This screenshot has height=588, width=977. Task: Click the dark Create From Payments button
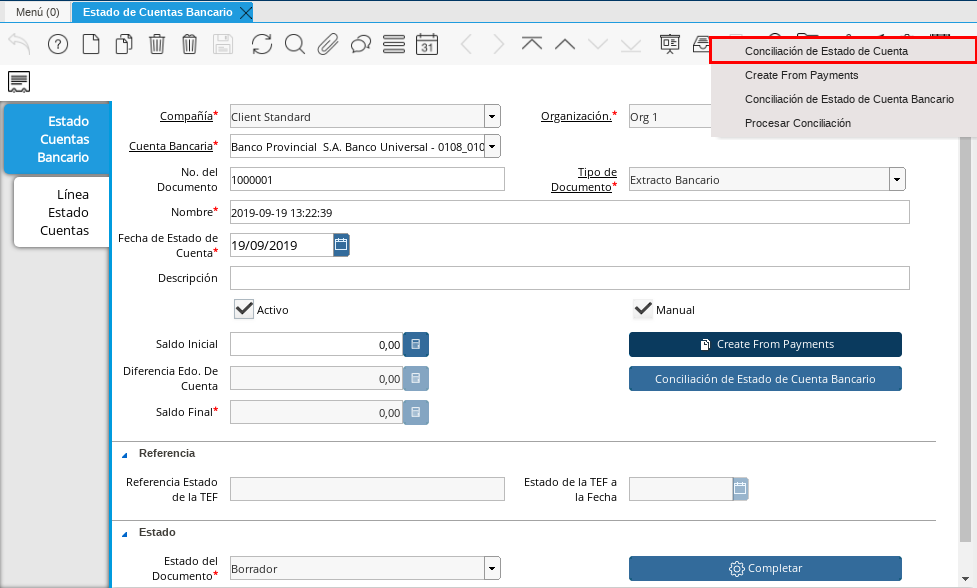pyautogui.click(x=765, y=344)
